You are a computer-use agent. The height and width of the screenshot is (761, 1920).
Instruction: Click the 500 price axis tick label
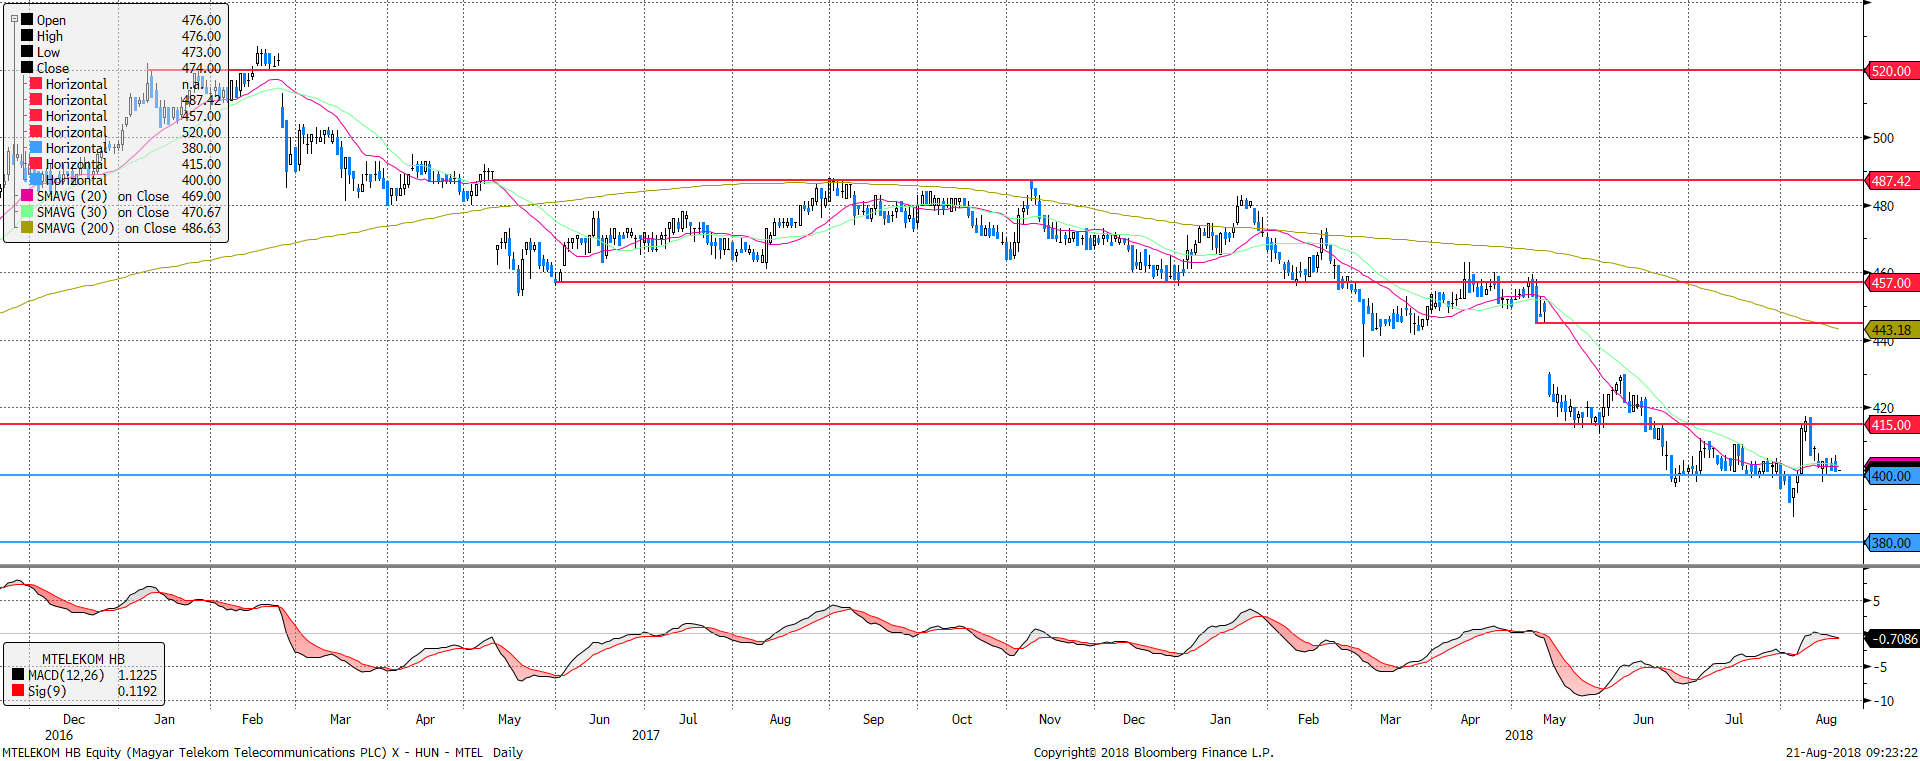pos(1883,138)
